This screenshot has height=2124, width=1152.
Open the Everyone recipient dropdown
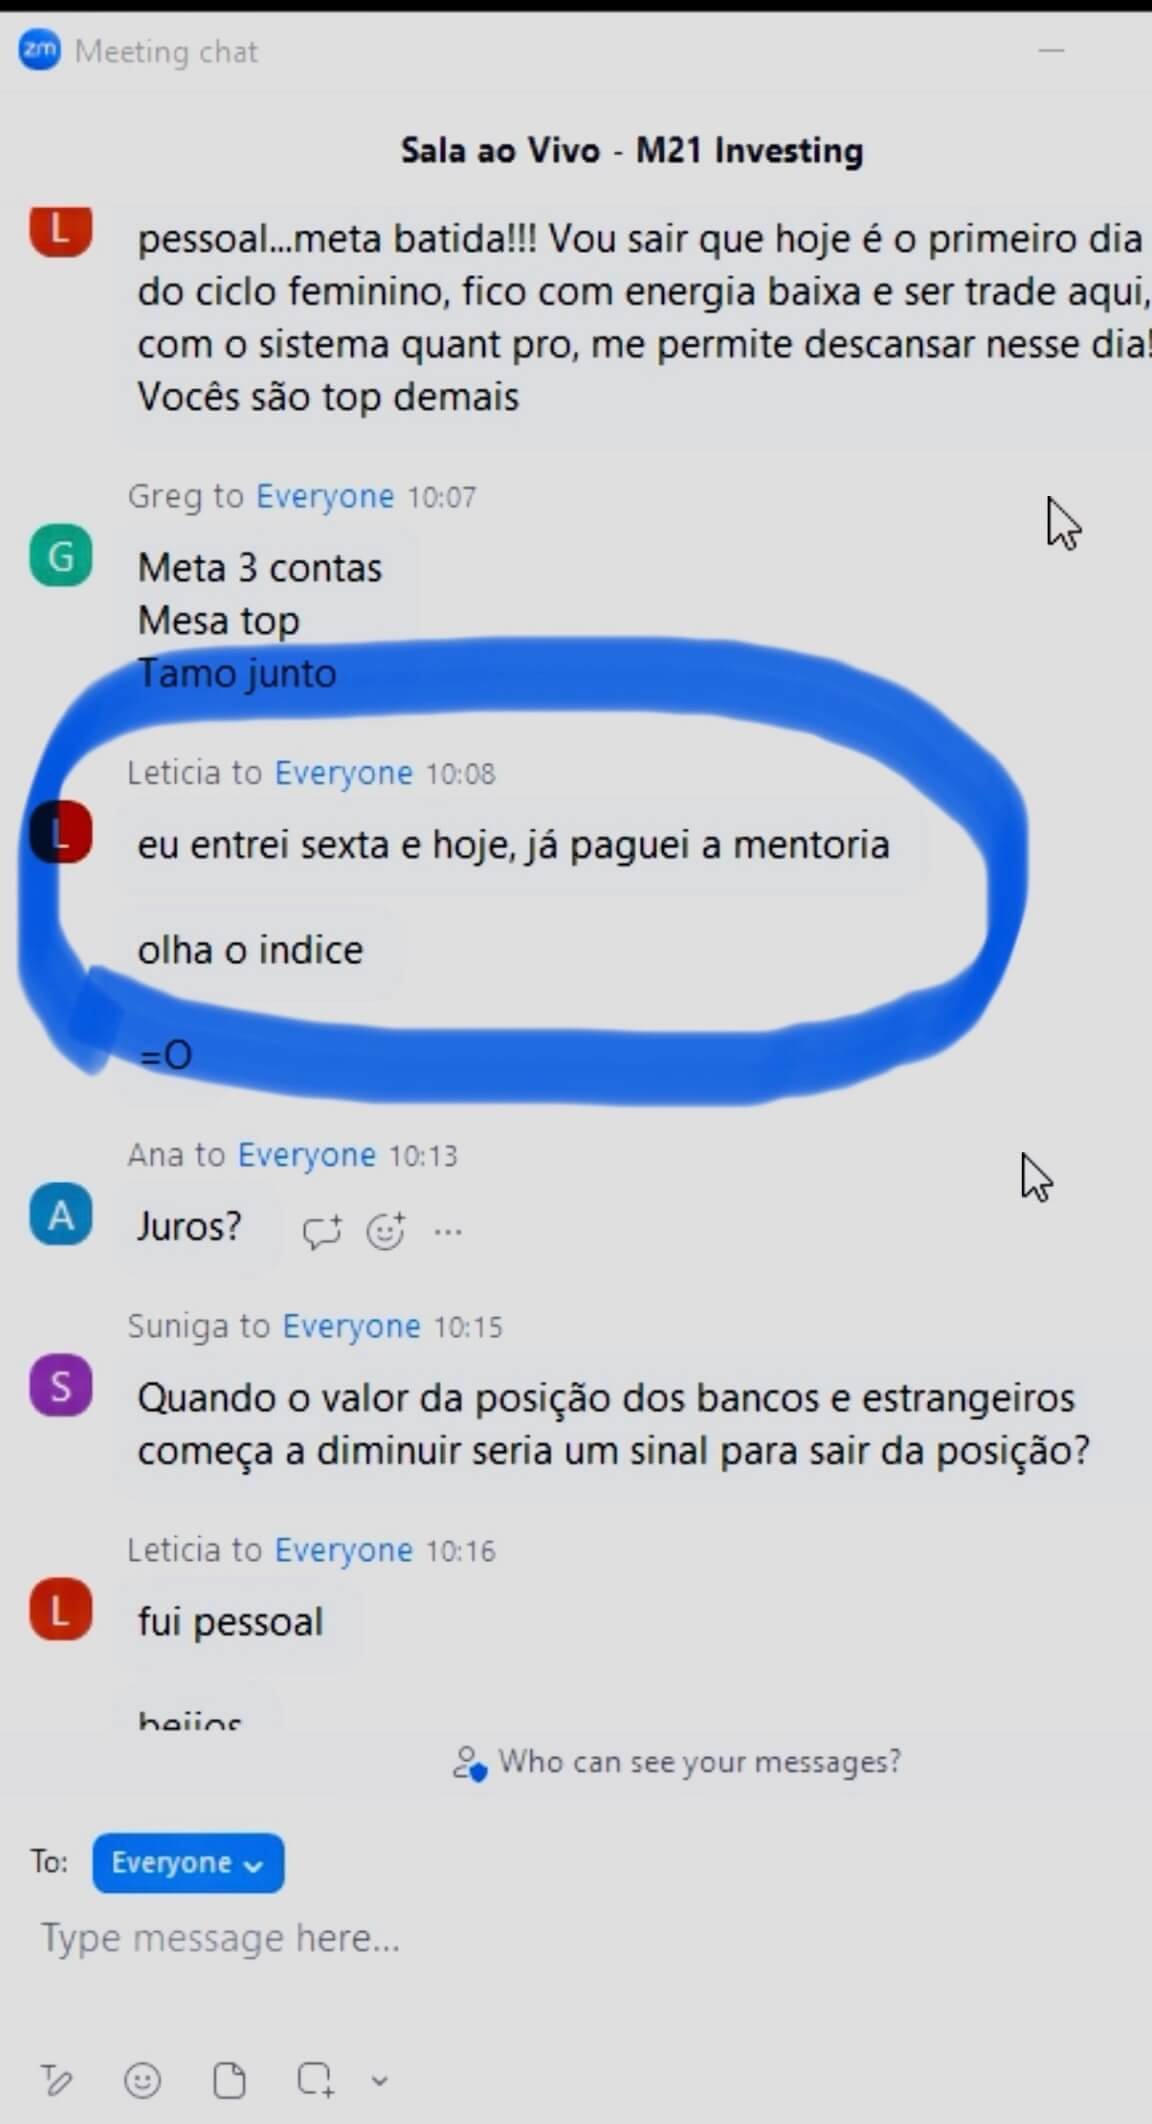point(188,1863)
